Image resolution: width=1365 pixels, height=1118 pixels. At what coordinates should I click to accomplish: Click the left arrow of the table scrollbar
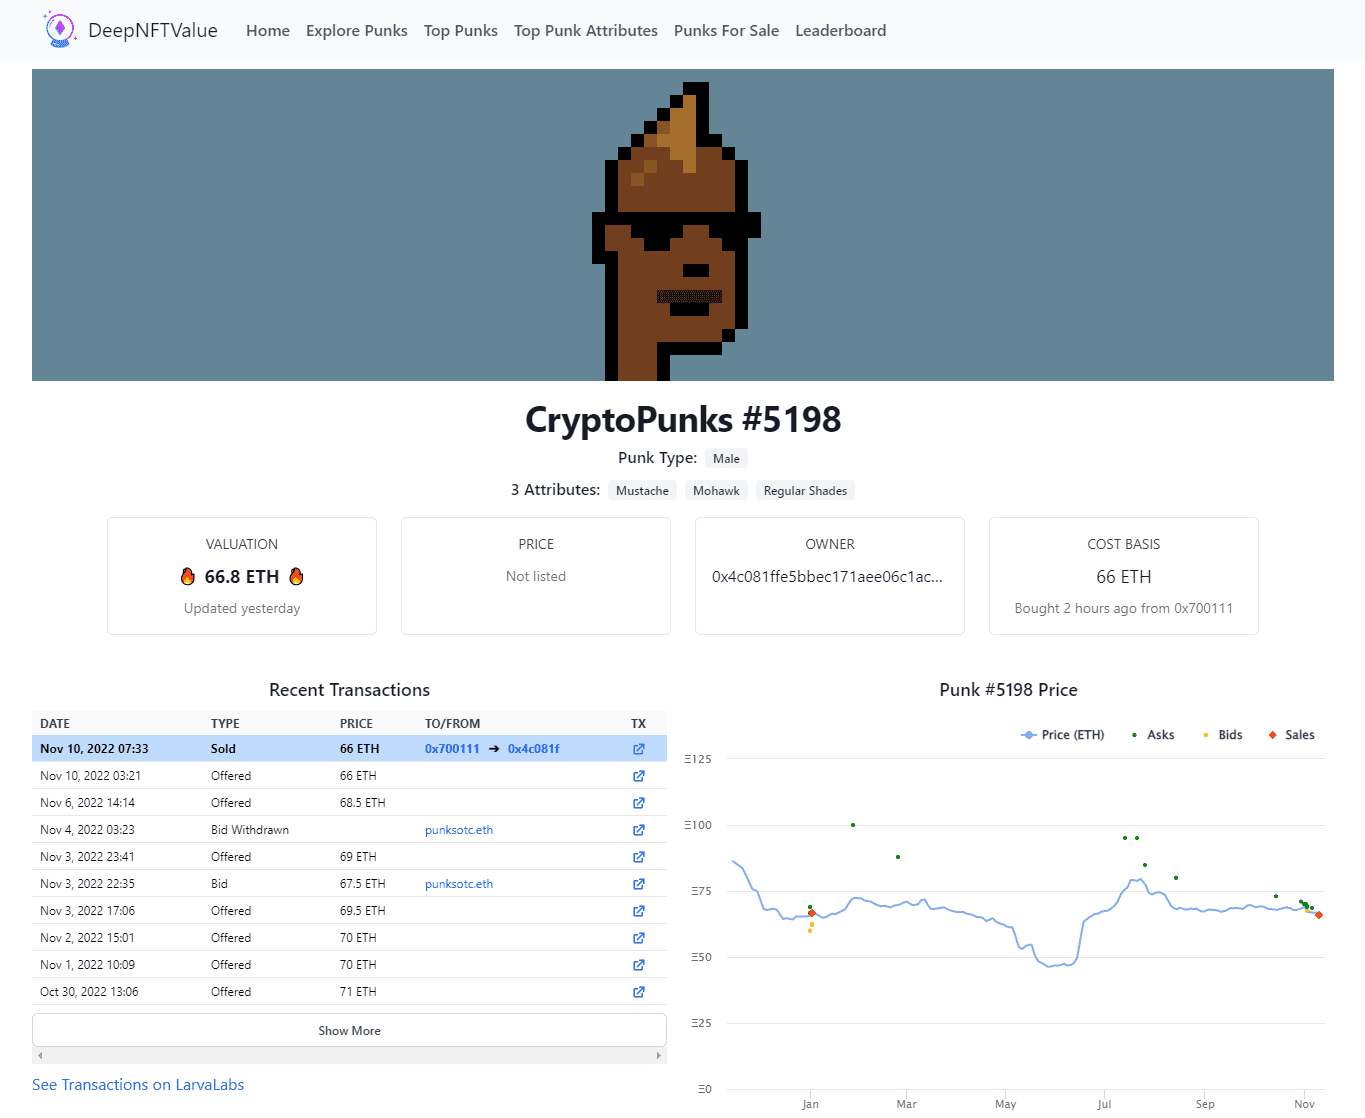[x=39, y=1055]
